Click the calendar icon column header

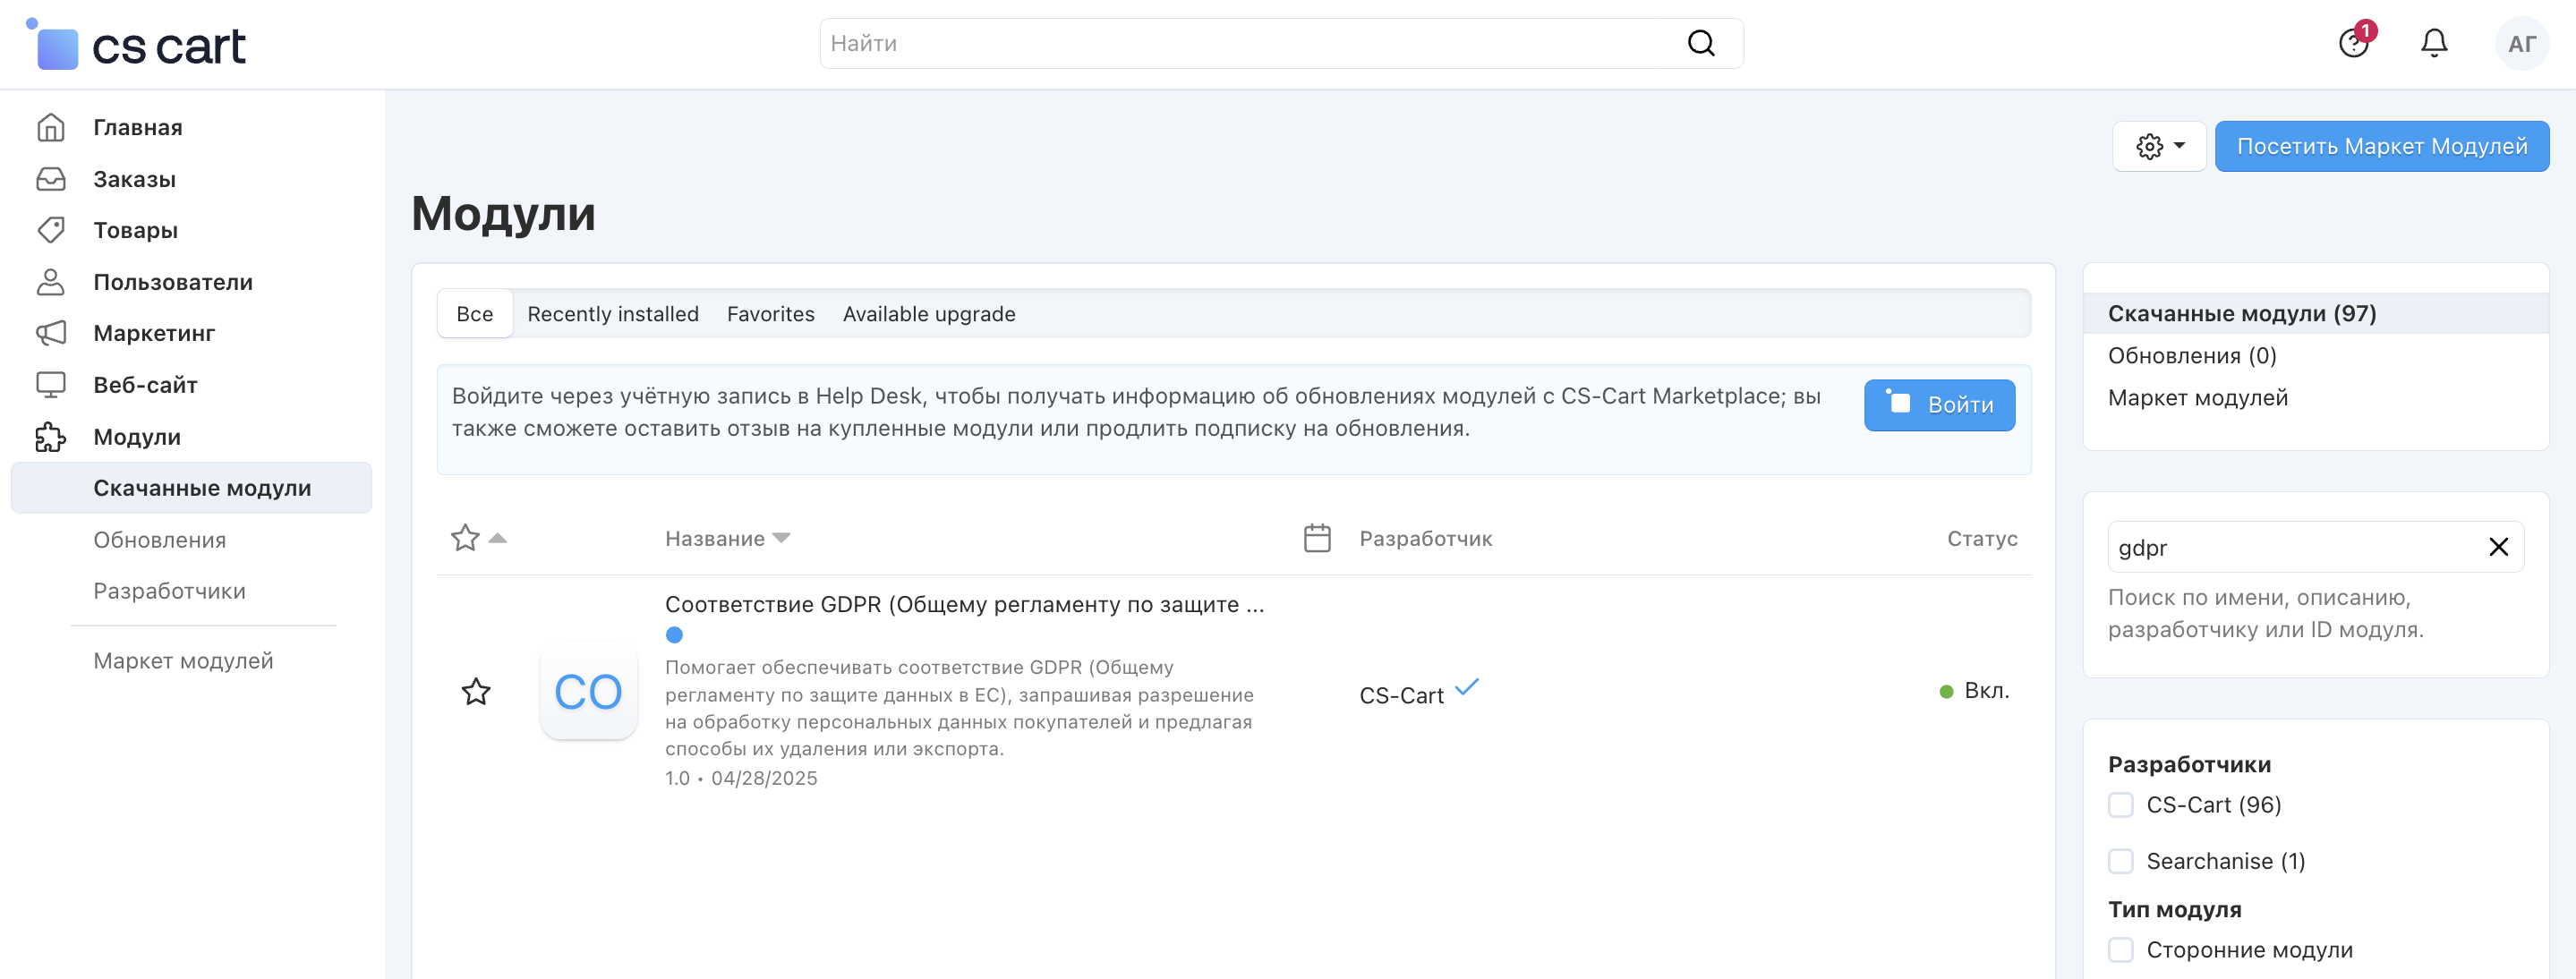point(1317,538)
